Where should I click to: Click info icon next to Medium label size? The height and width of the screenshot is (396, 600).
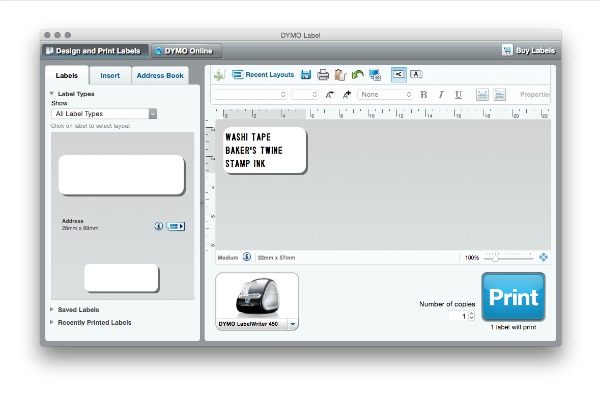tap(247, 257)
